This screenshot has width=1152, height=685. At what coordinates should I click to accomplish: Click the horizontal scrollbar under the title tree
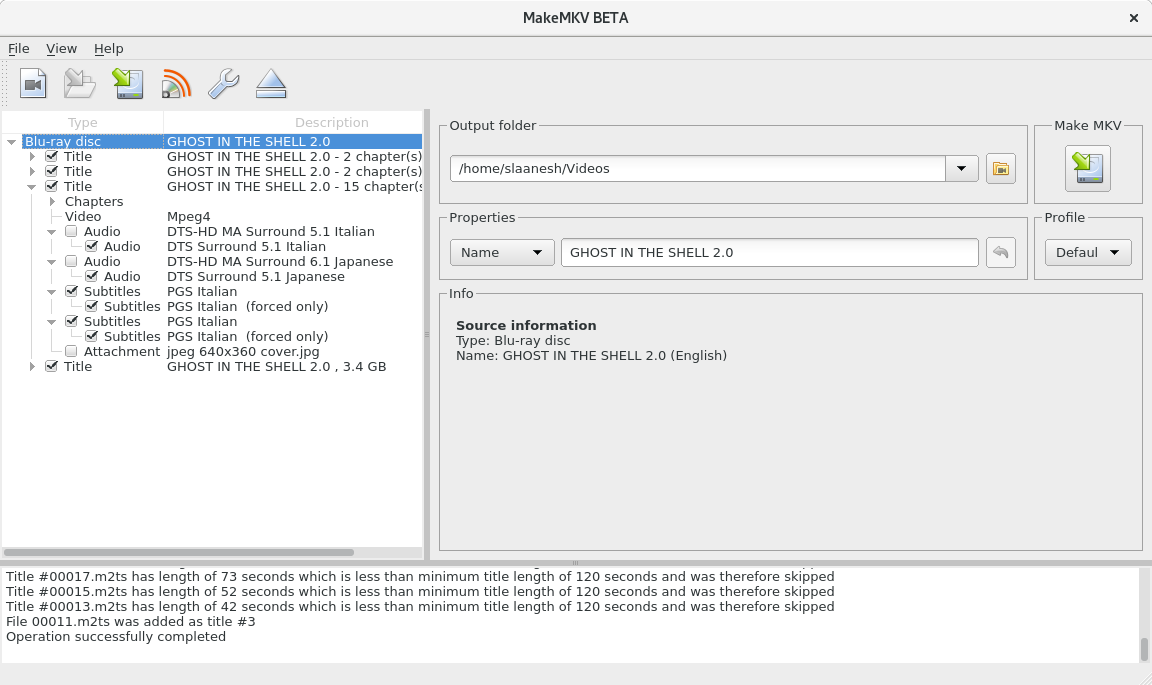[x=180, y=552]
